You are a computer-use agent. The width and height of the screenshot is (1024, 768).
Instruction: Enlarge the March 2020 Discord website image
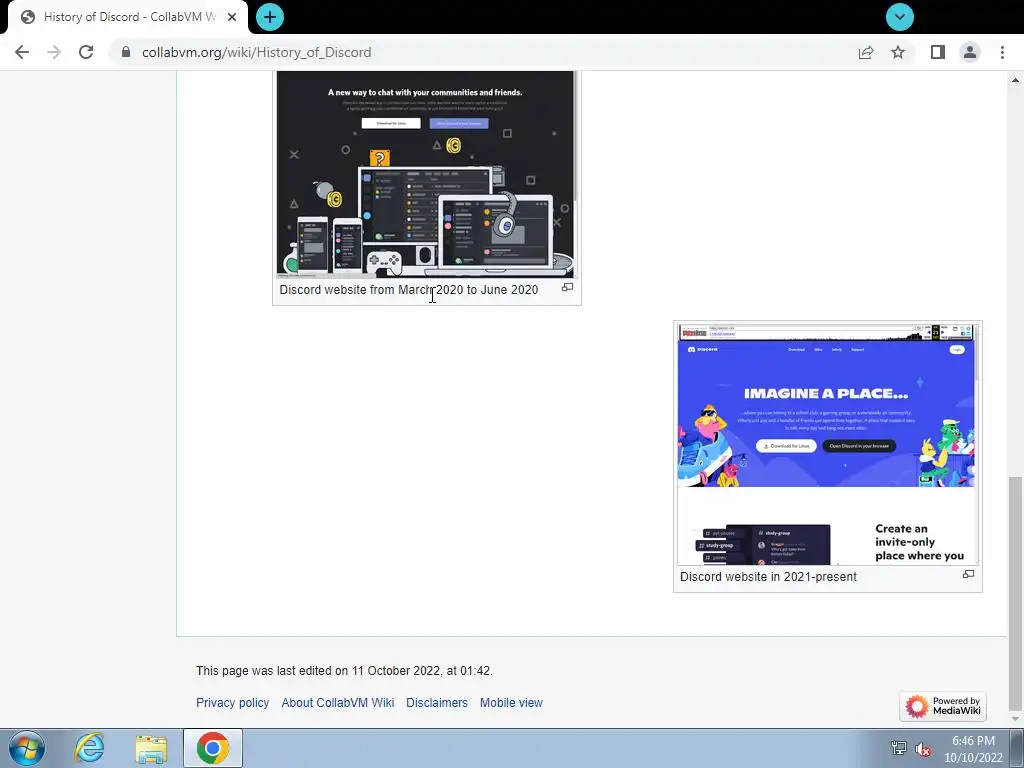point(568,287)
